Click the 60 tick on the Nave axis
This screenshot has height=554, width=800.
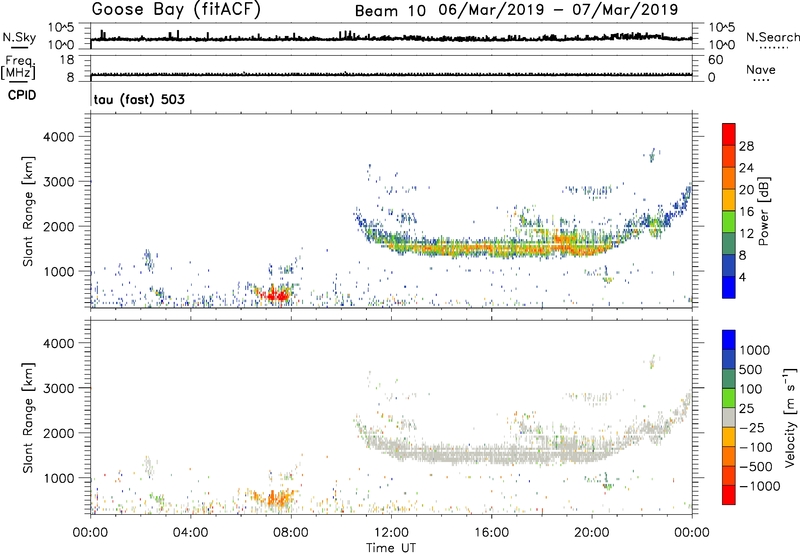pos(715,60)
